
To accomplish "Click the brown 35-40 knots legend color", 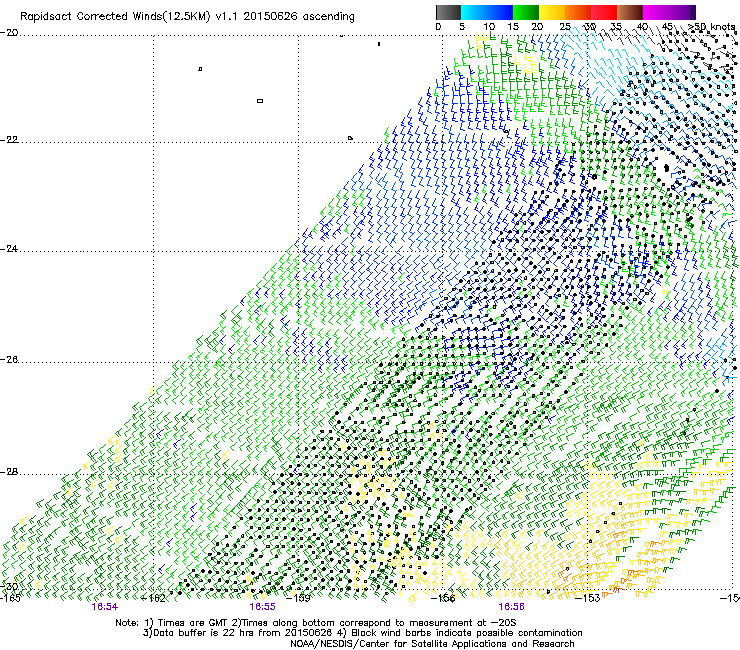I will pyautogui.click(x=630, y=12).
